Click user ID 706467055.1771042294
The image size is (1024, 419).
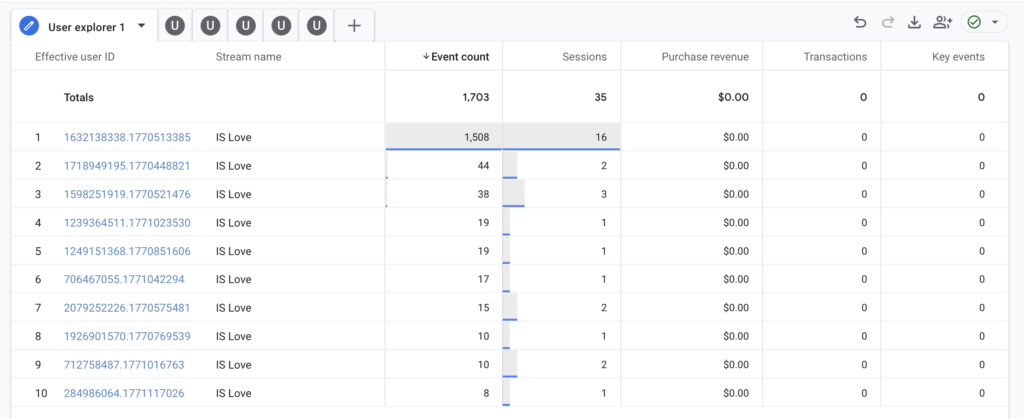(124, 279)
